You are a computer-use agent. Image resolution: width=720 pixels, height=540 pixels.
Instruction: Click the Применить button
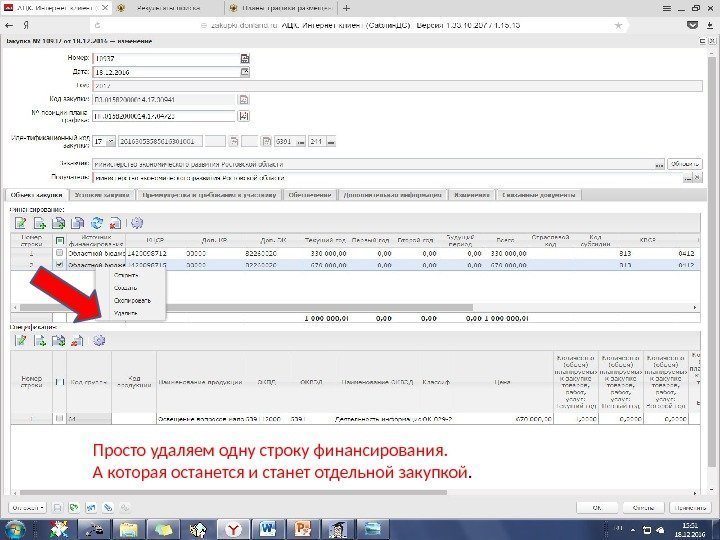point(691,508)
